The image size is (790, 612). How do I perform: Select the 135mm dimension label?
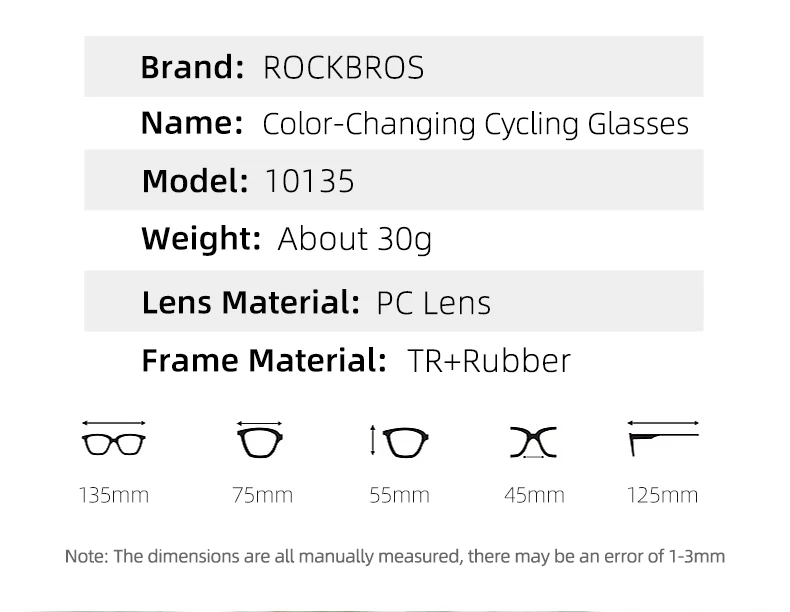tap(114, 495)
